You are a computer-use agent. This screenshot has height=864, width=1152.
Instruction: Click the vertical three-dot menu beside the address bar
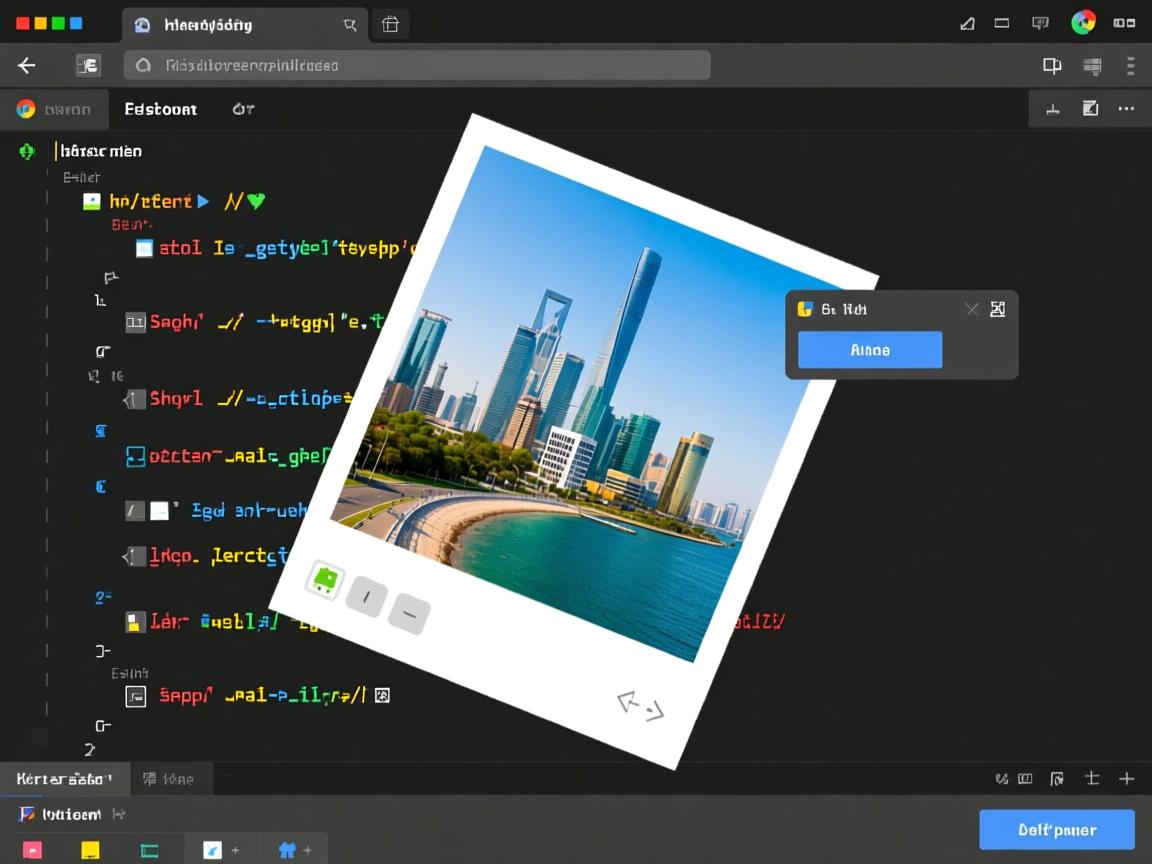click(x=1130, y=66)
